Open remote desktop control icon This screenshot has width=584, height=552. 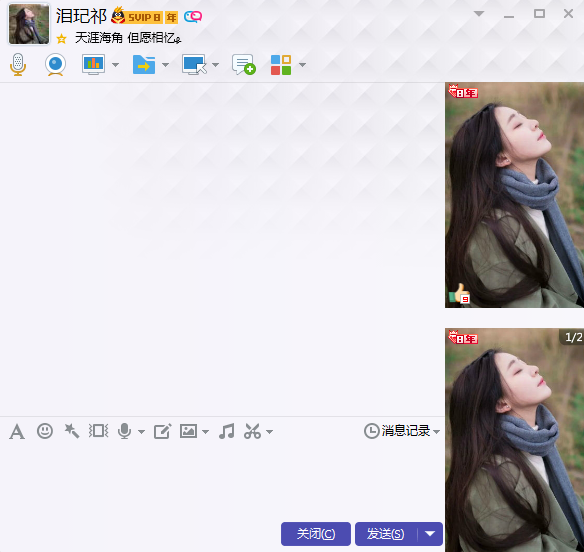(x=194, y=65)
